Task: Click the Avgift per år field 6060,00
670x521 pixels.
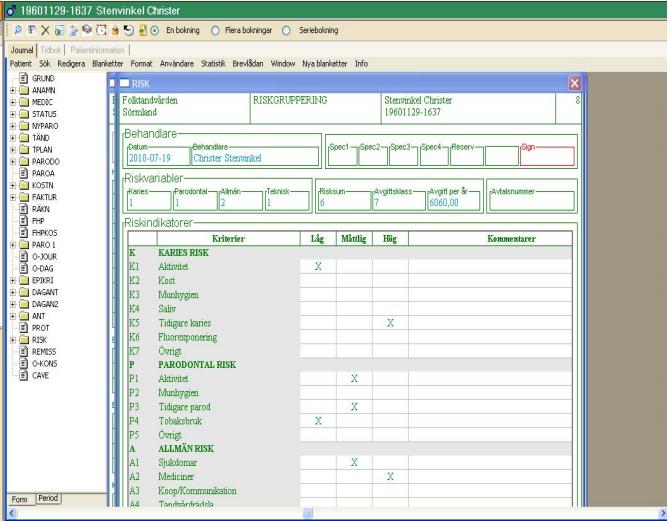Action: tap(453, 202)
